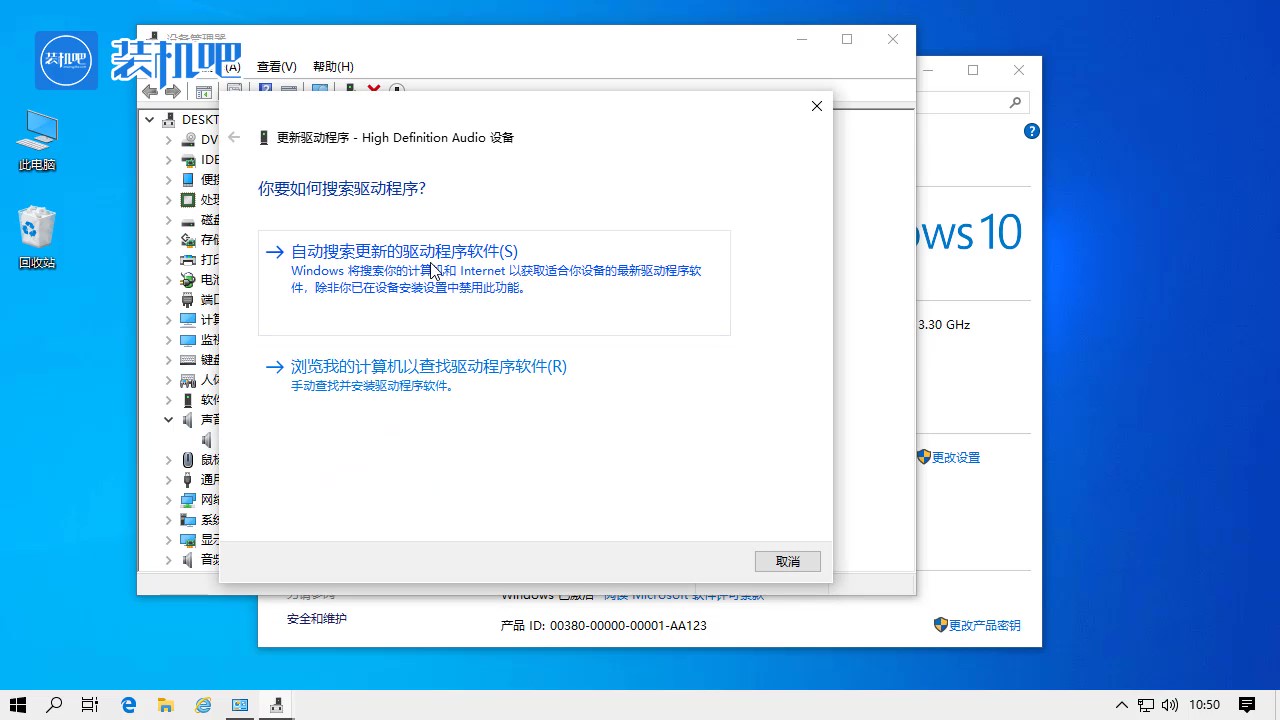This screenshot has height=720, width=1280.
Task: Open Microsoft Edge from the taskbar
Action: pos(129,705)
